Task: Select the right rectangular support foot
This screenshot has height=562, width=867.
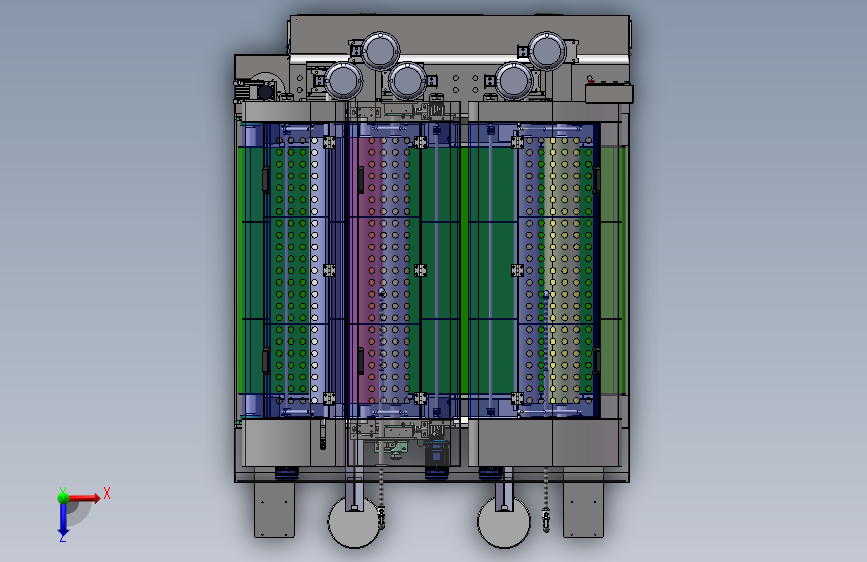Action: click(x=583, y=509)
